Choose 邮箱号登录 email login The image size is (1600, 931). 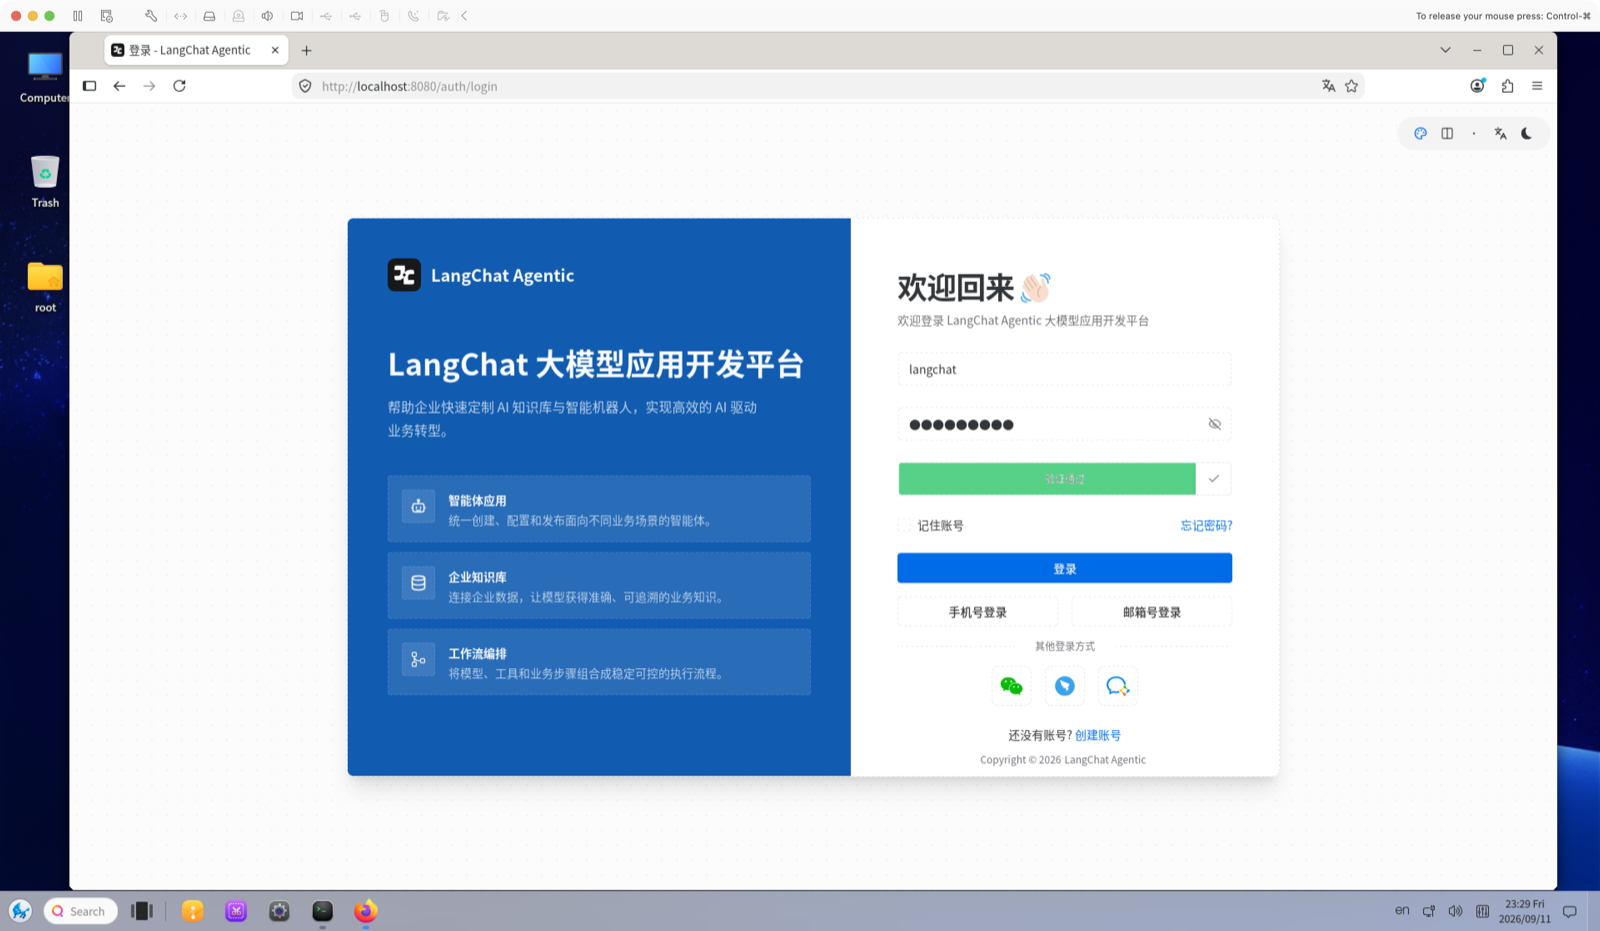click(1151, 612)
